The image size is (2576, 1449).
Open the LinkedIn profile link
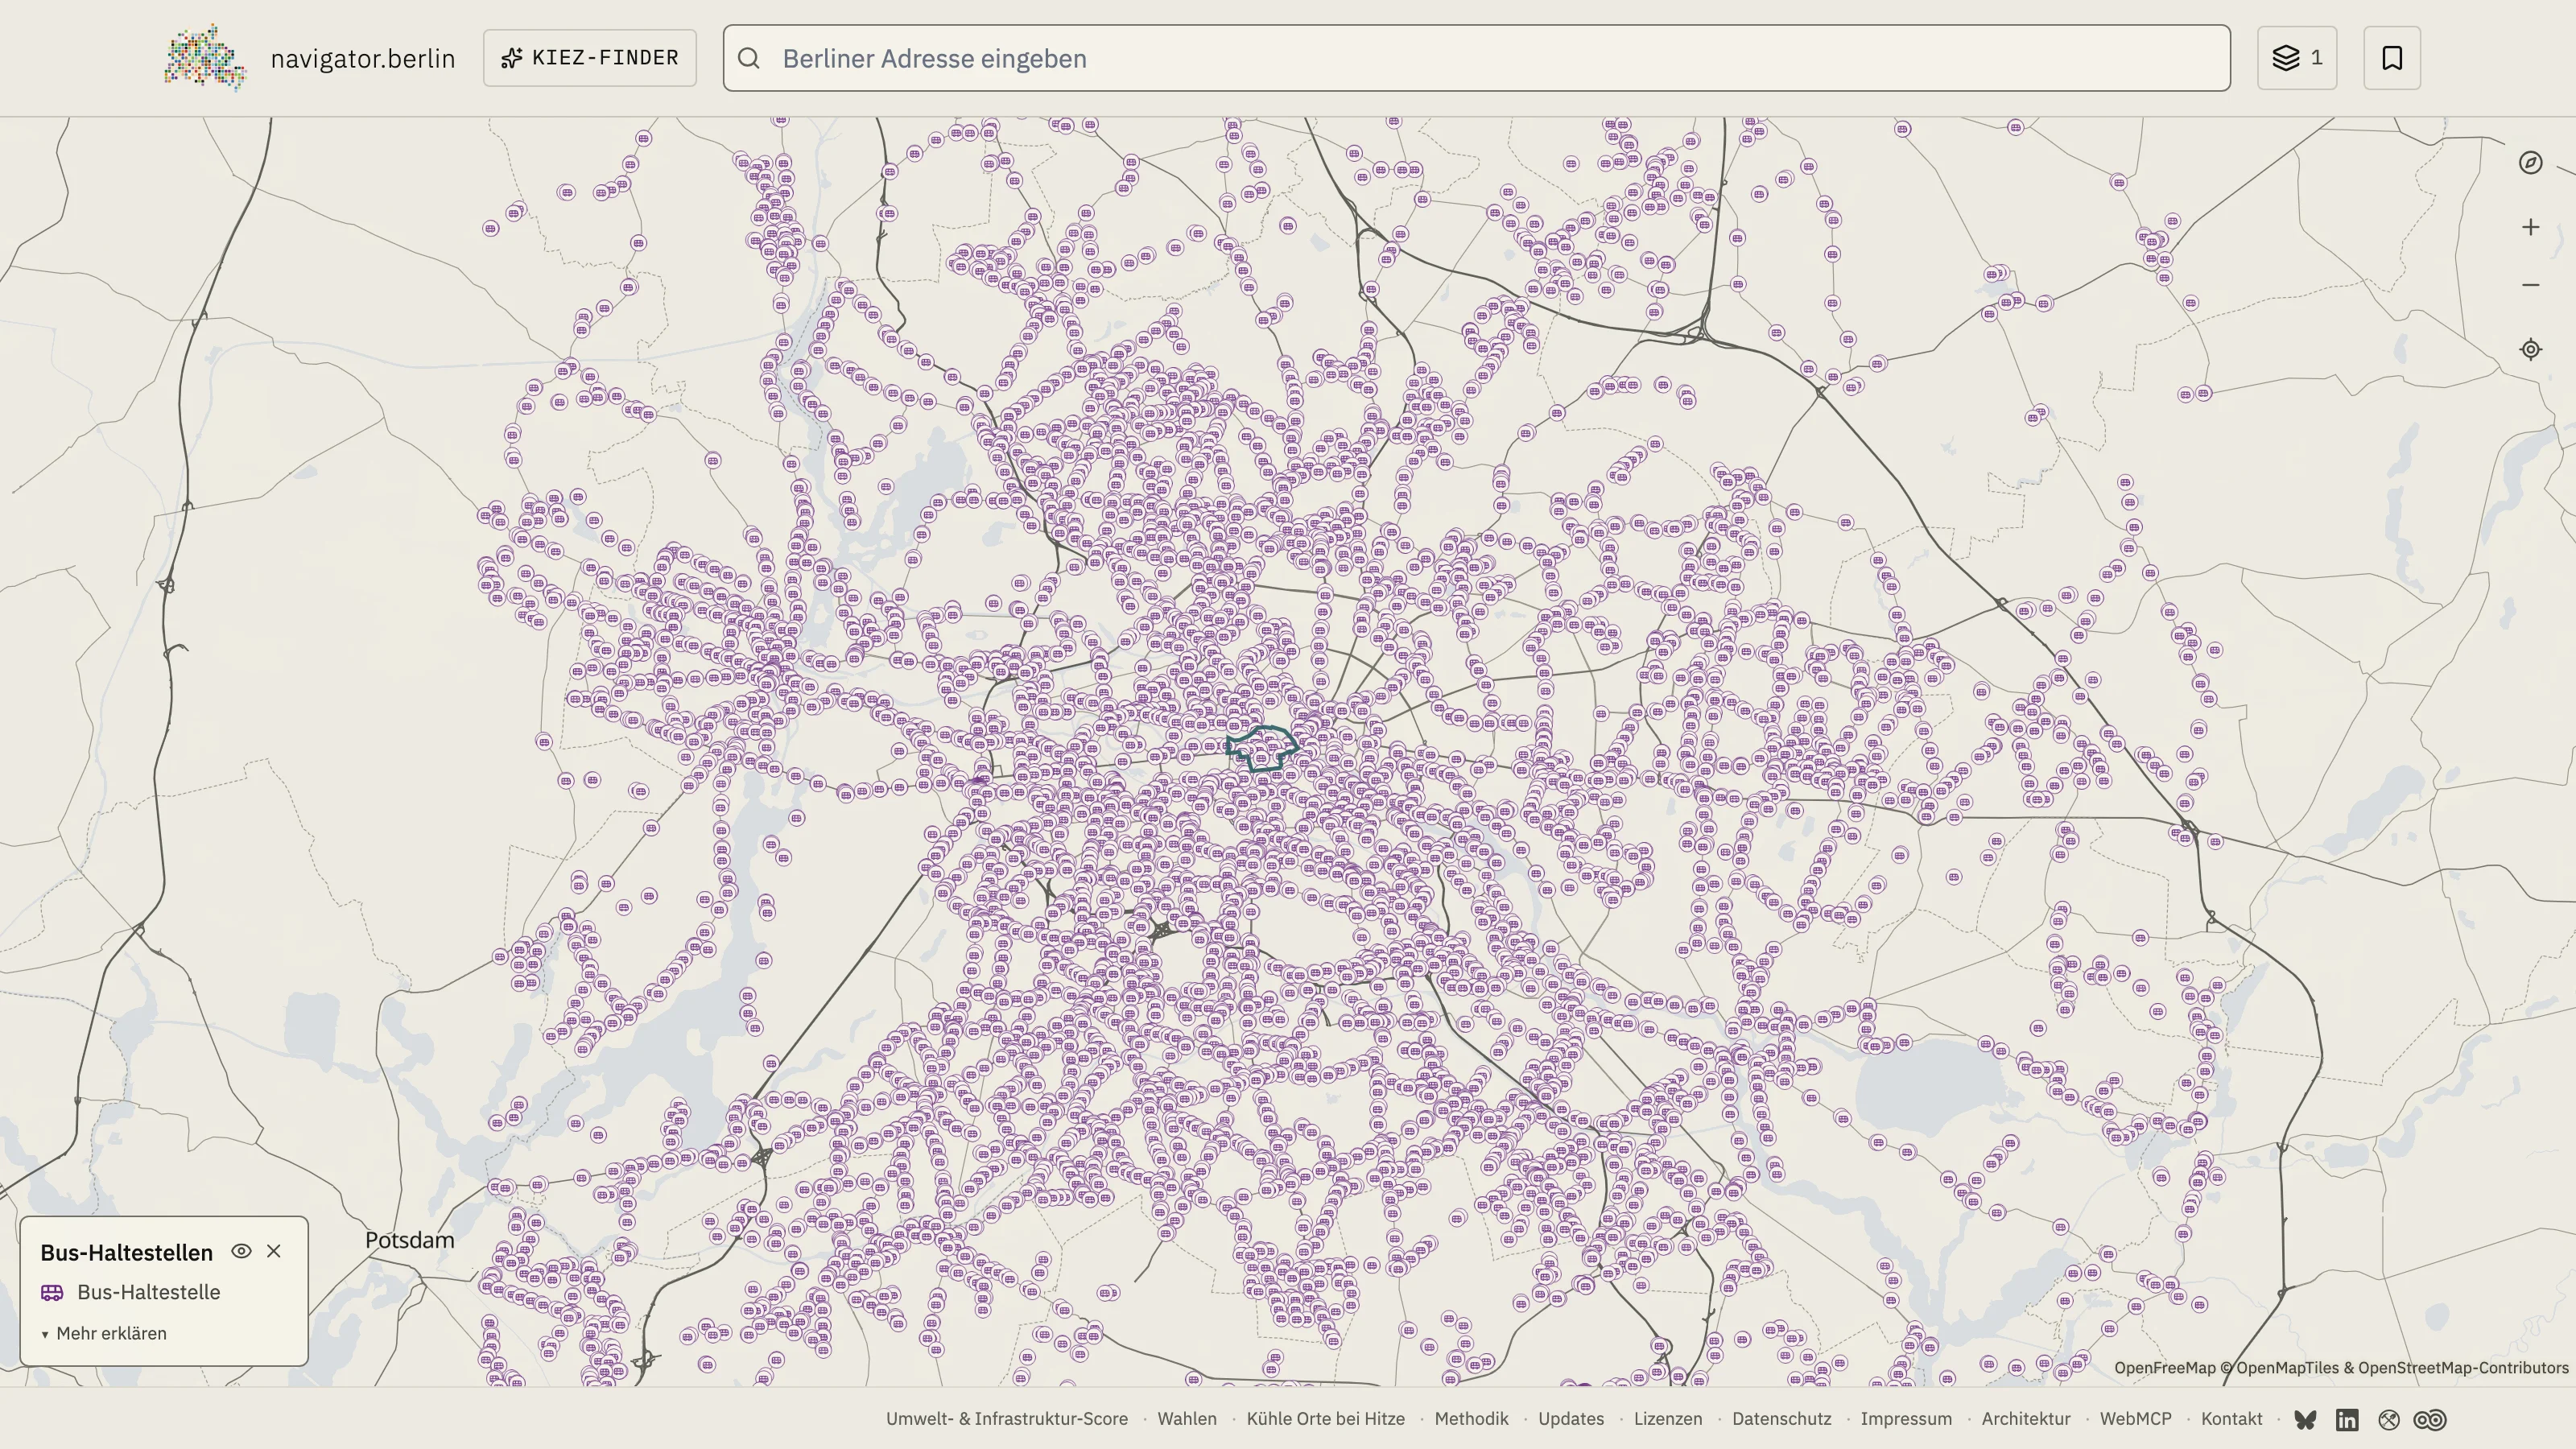tap(2347, 1420)
